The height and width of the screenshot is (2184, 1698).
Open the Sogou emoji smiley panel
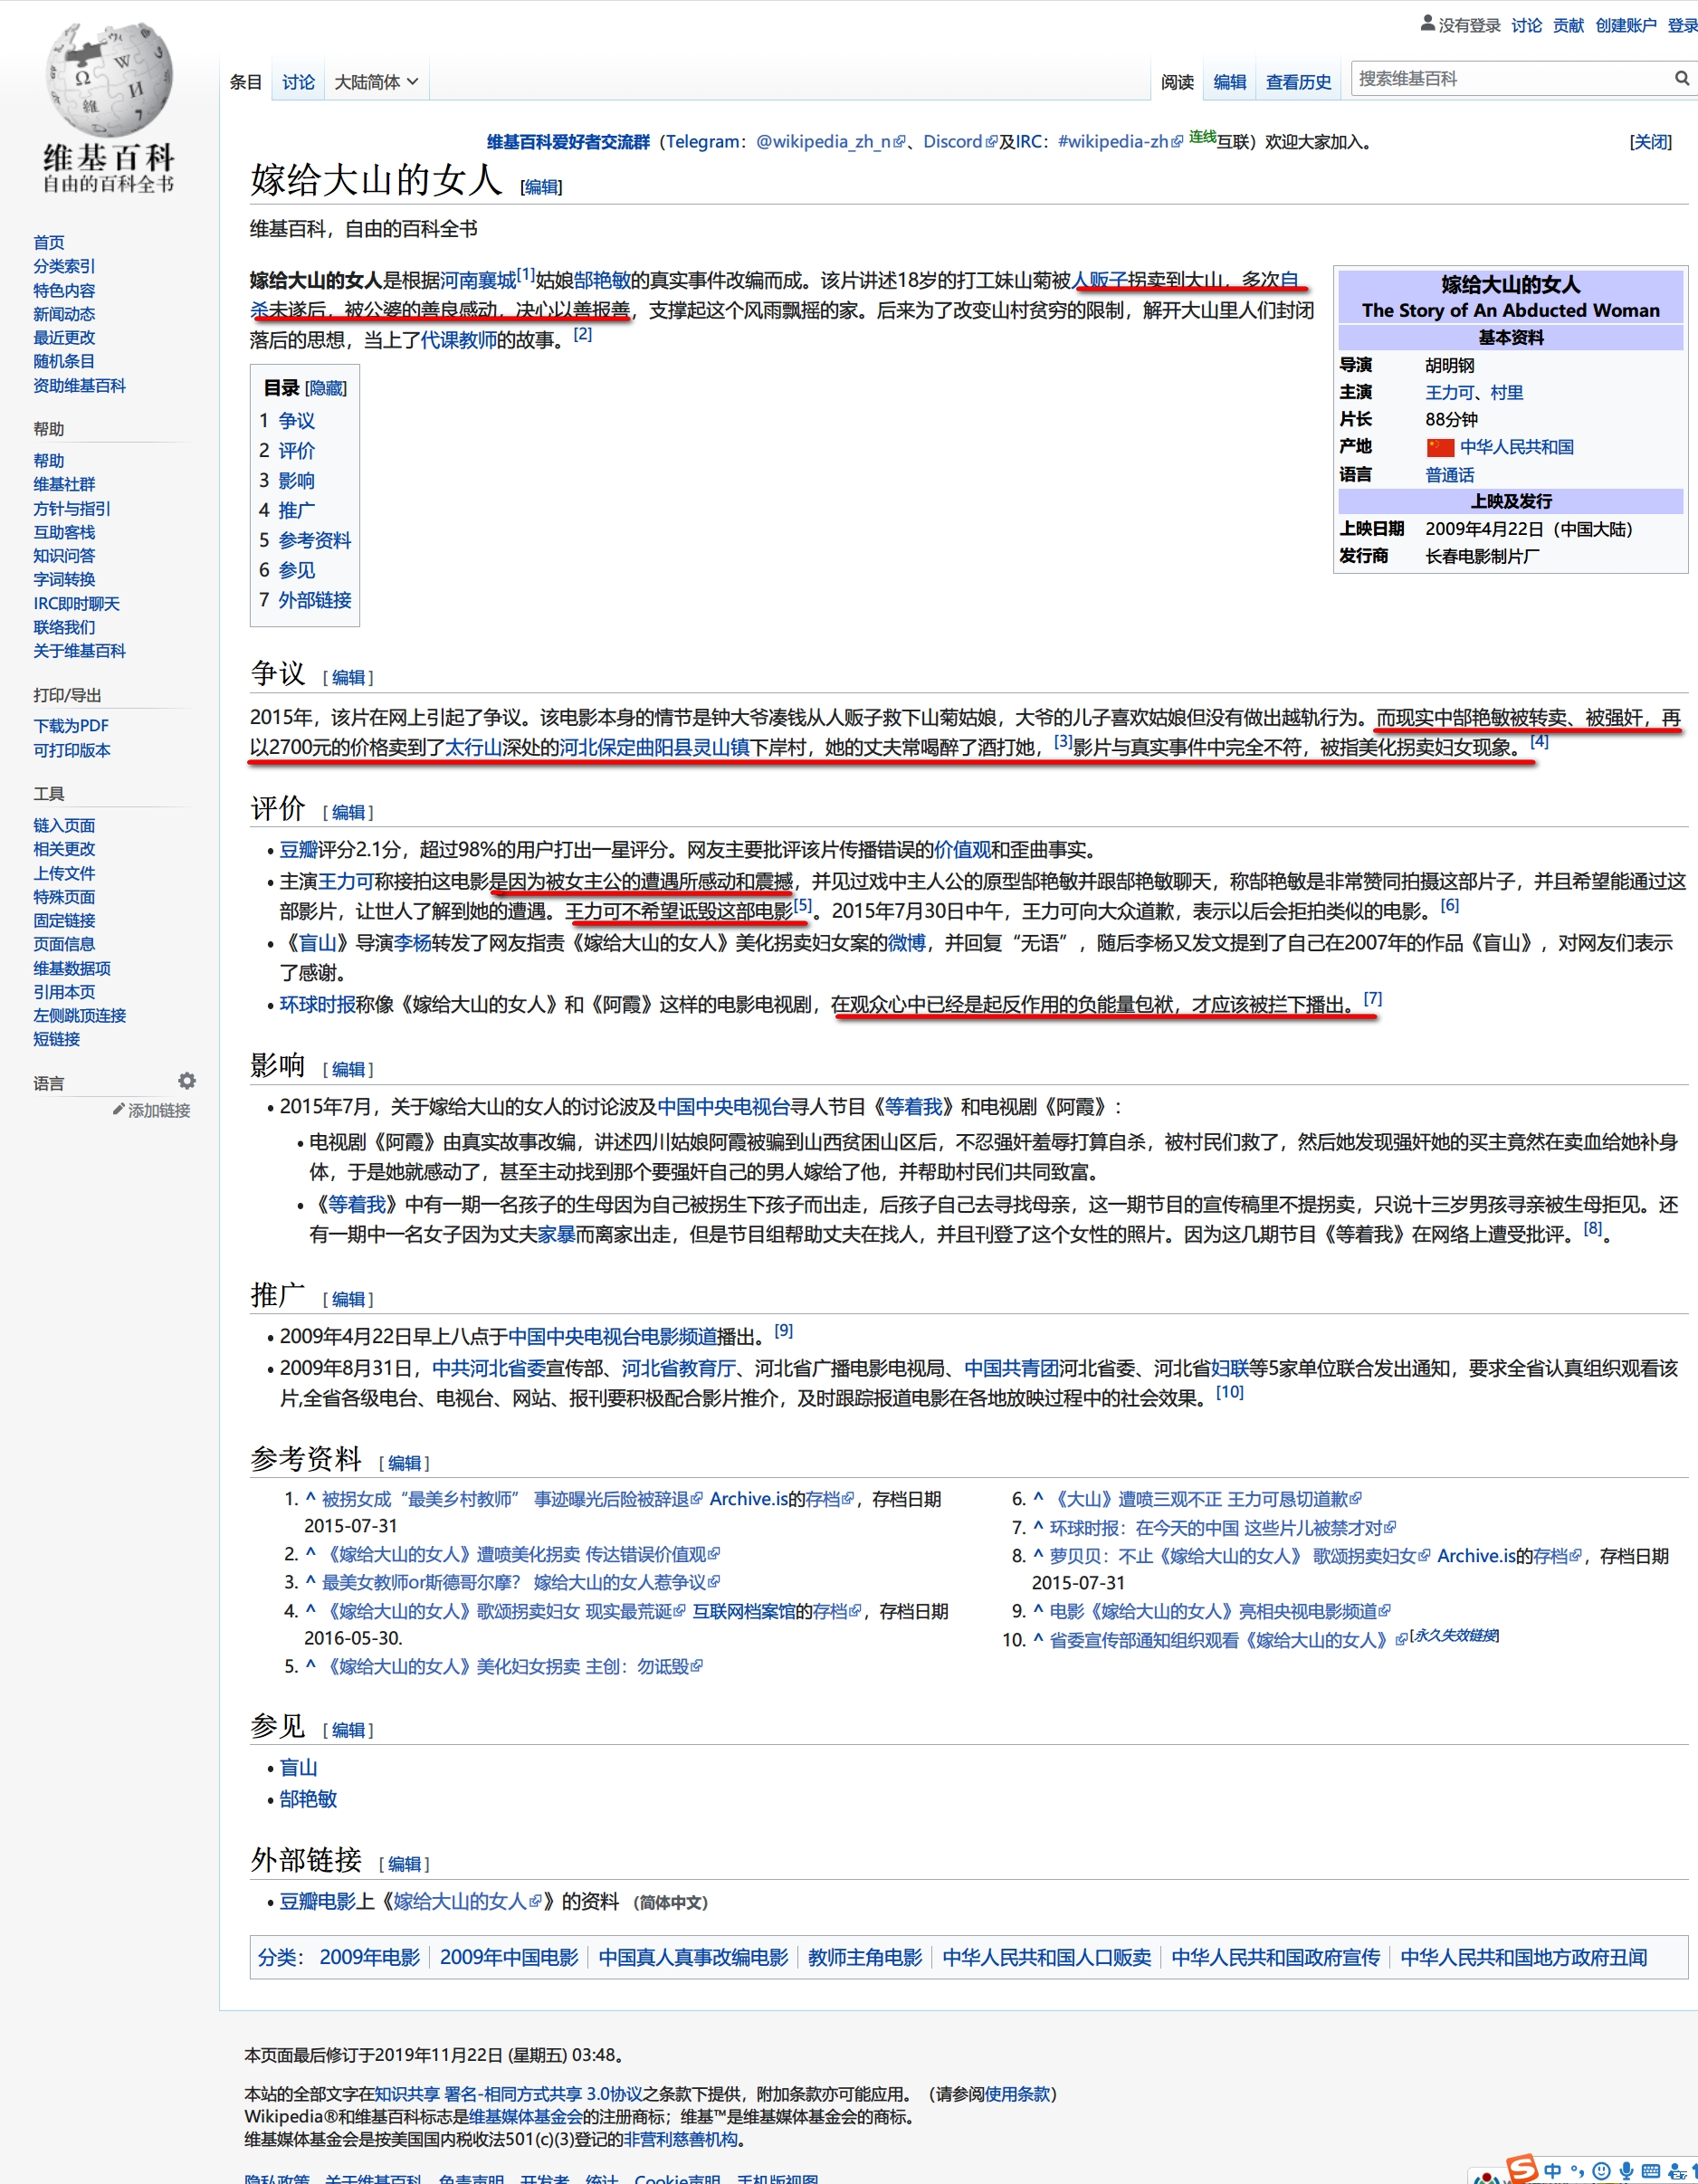1602,2171
